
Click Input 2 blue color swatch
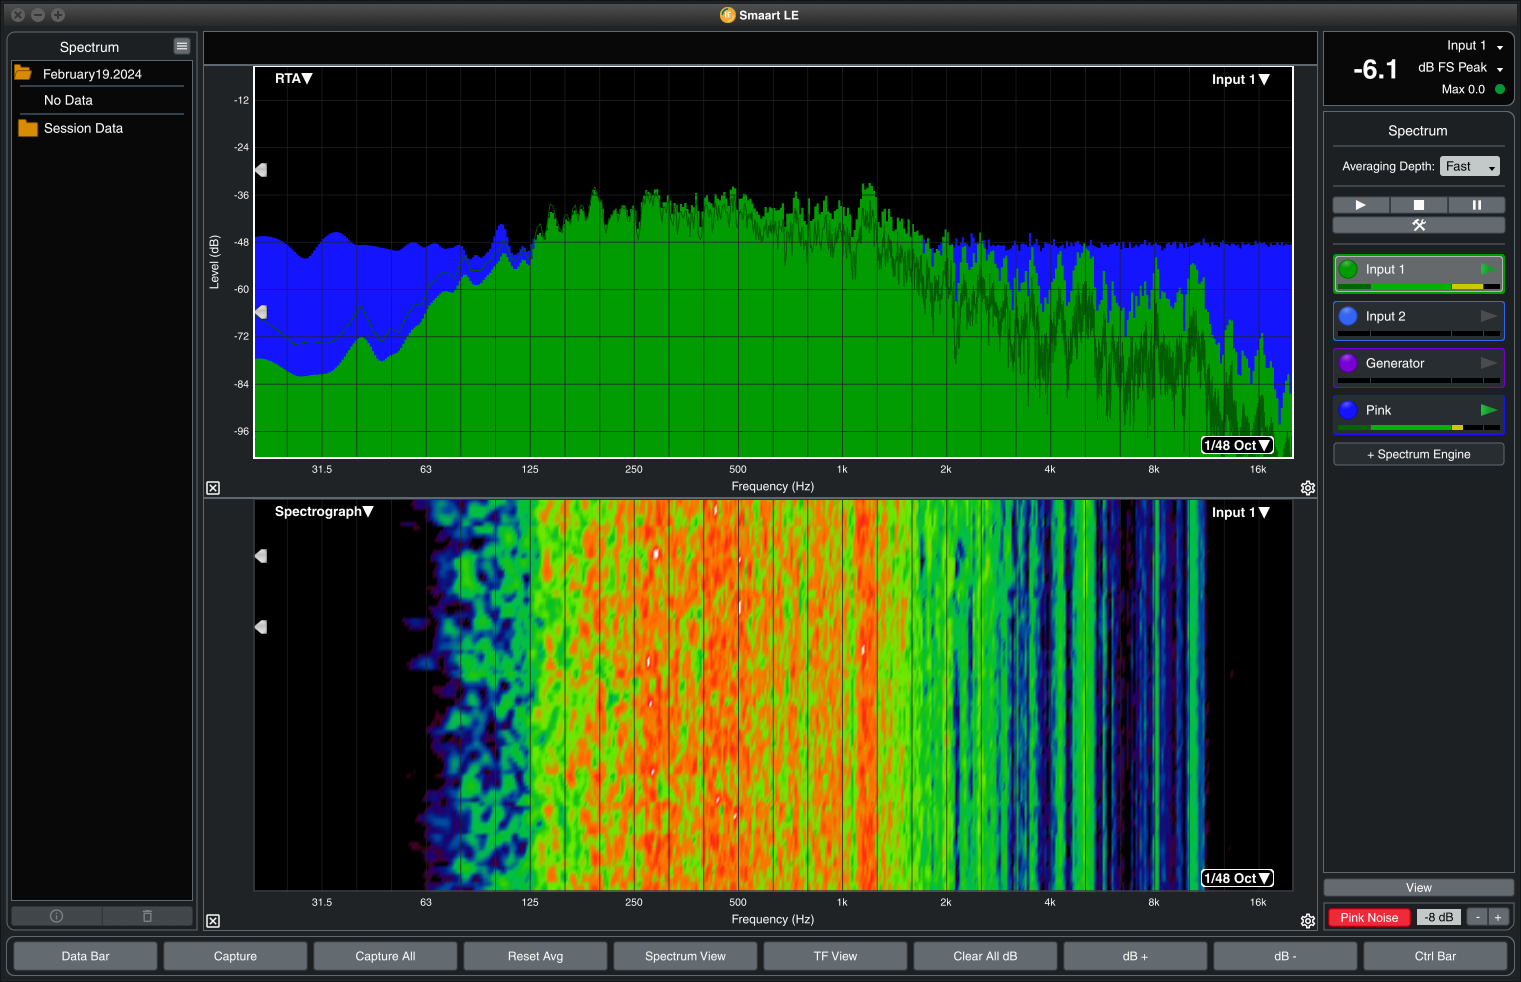(x=1348, y=316)
